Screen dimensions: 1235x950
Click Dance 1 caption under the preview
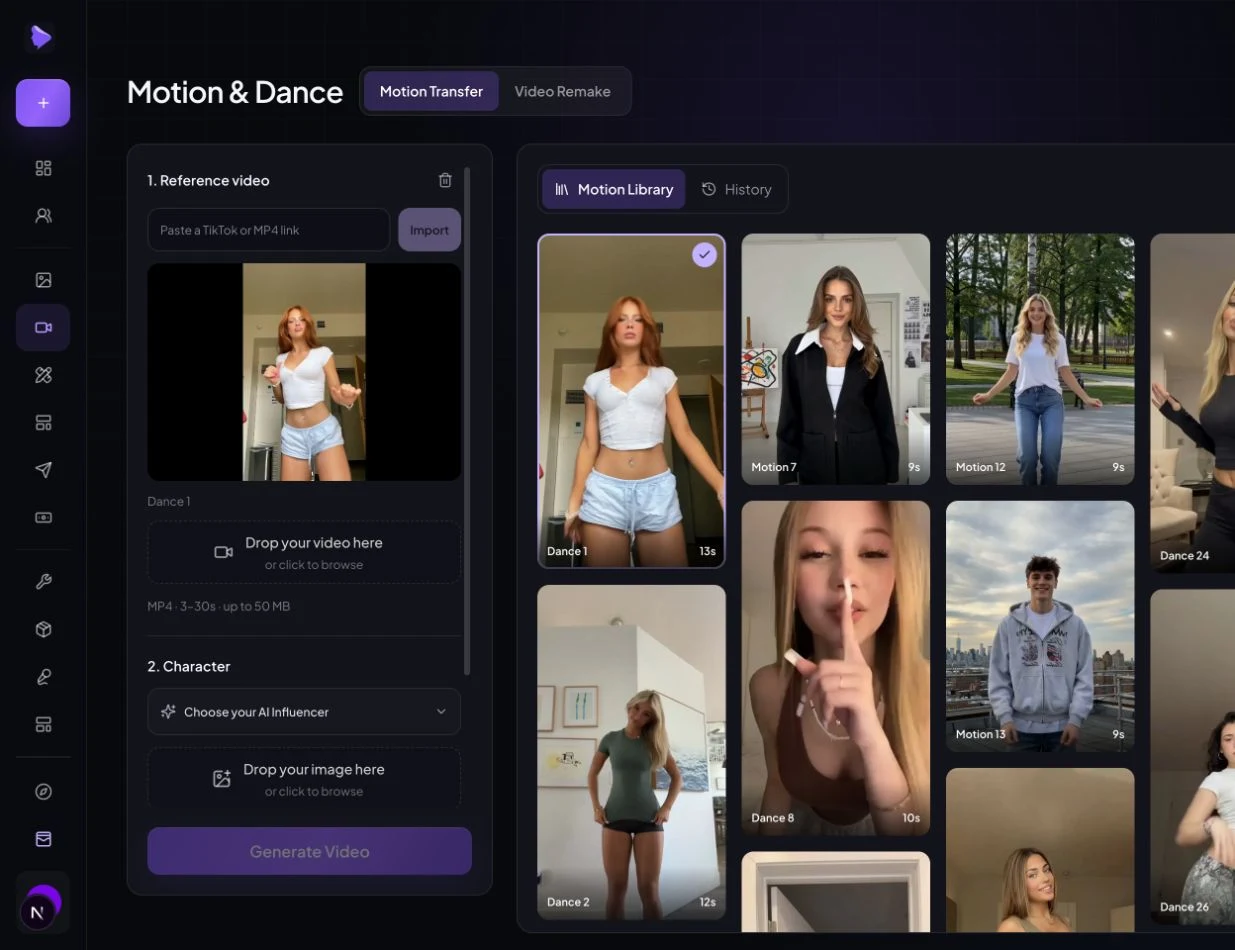168,501
